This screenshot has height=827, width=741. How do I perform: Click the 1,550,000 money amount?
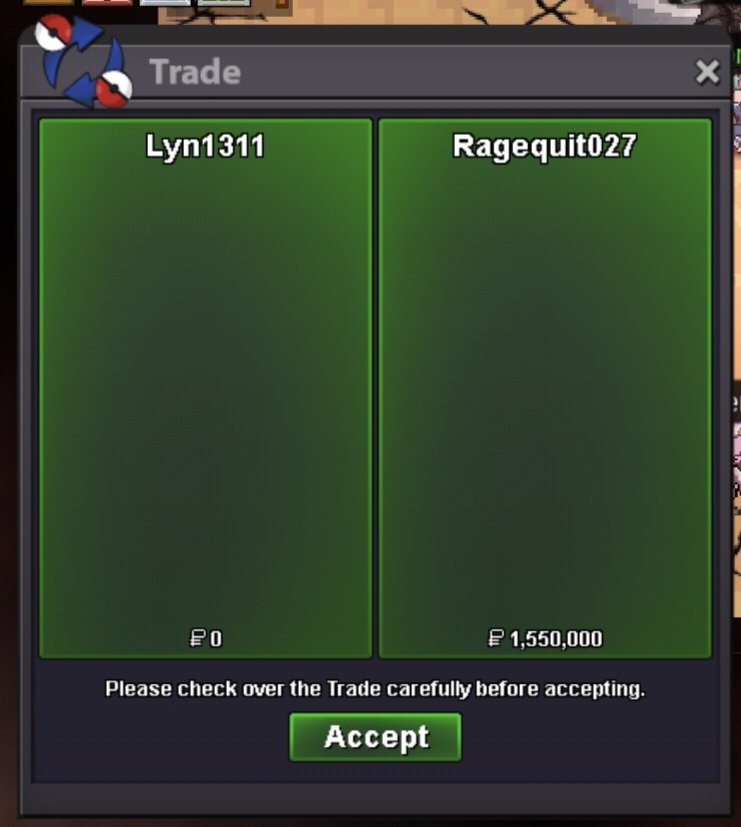click(556, 639)
